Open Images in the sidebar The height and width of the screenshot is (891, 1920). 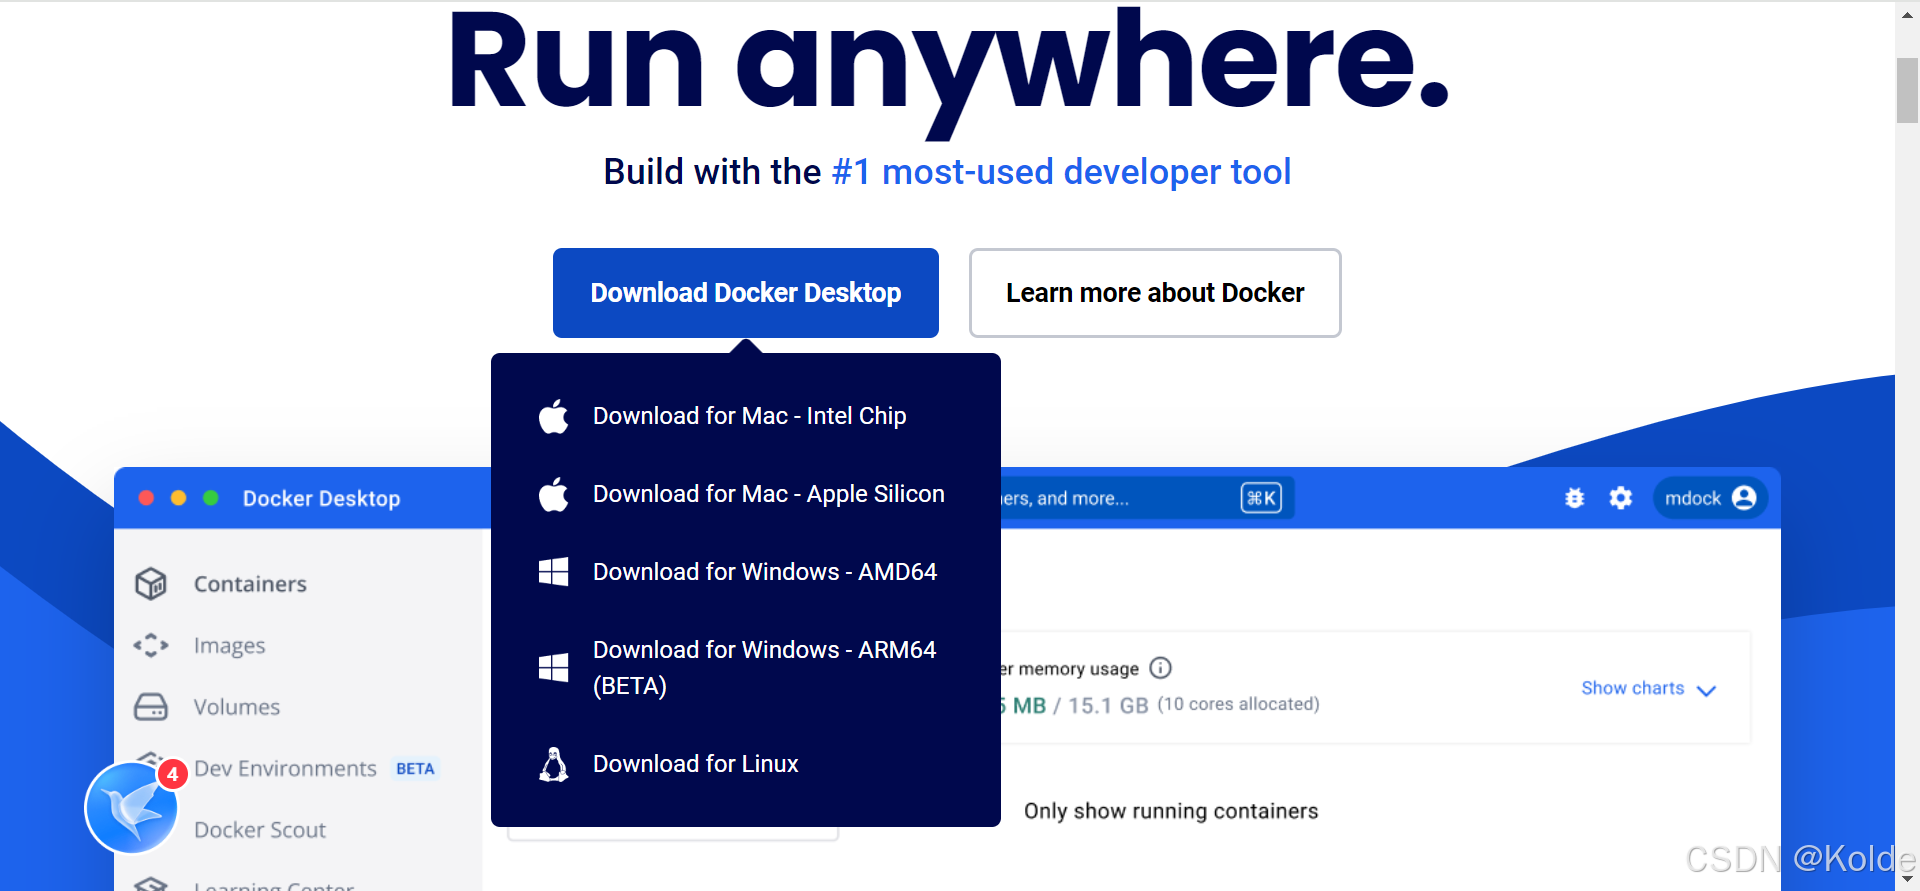pyautogui.click(x=230, y=646)
